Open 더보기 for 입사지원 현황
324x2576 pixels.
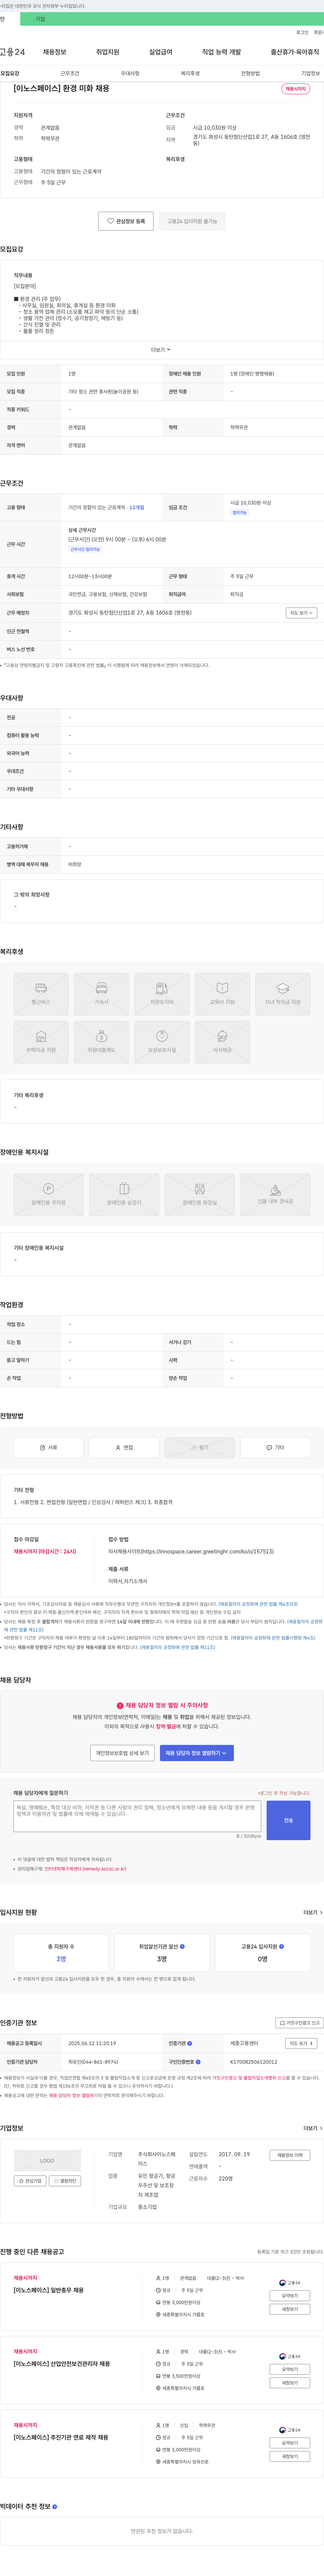[313, 1912]
